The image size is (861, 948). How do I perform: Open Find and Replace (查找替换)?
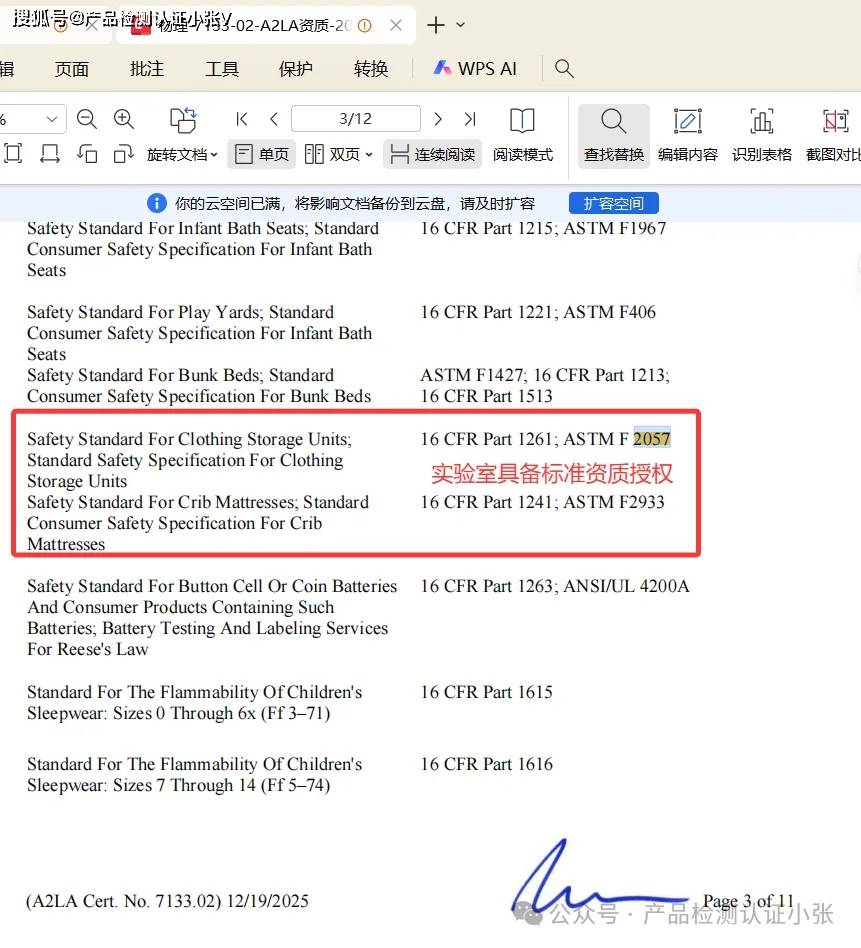(x=613, y=135)
